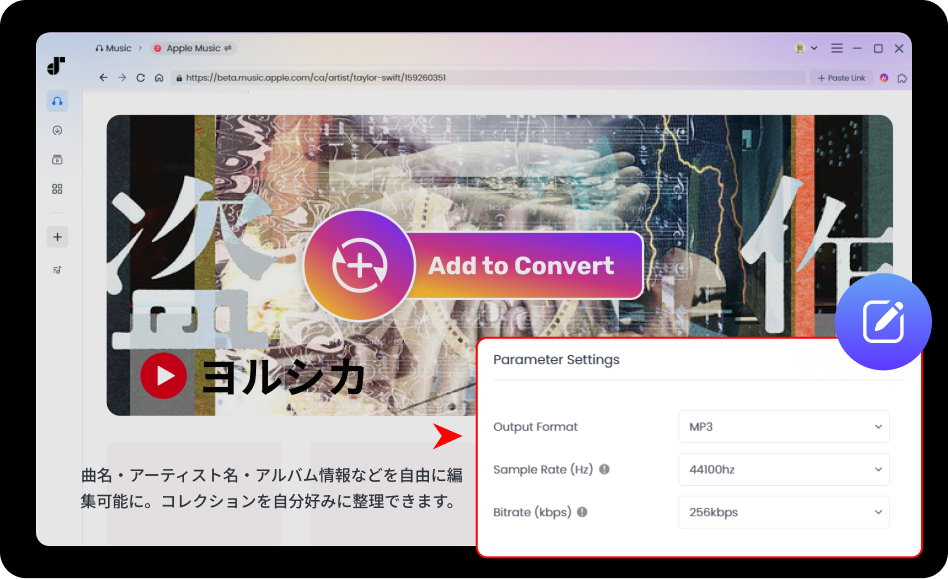948x579 pixels.
Task: Select the headphones Music tab in the sidebar
Action: (x=57, y=101)
